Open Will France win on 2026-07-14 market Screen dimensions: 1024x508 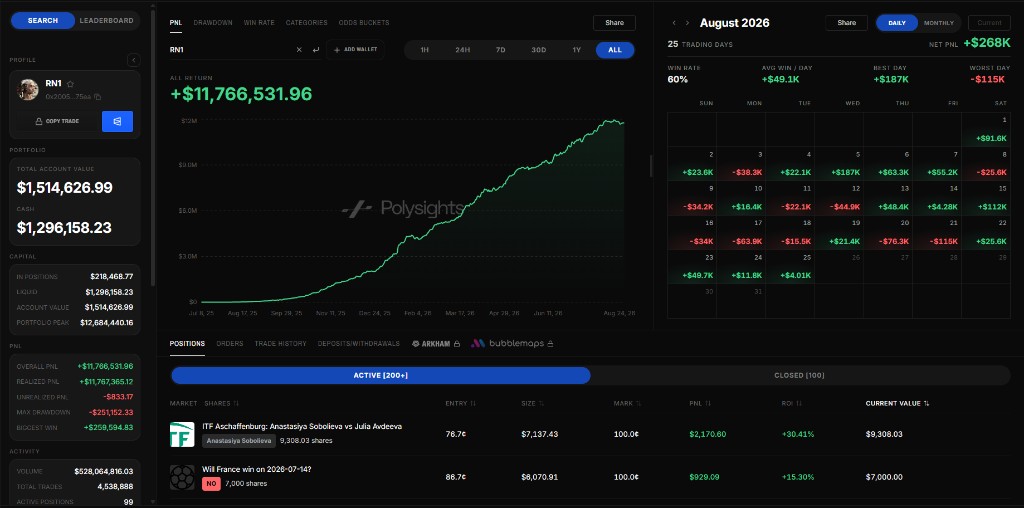(257, 469)
